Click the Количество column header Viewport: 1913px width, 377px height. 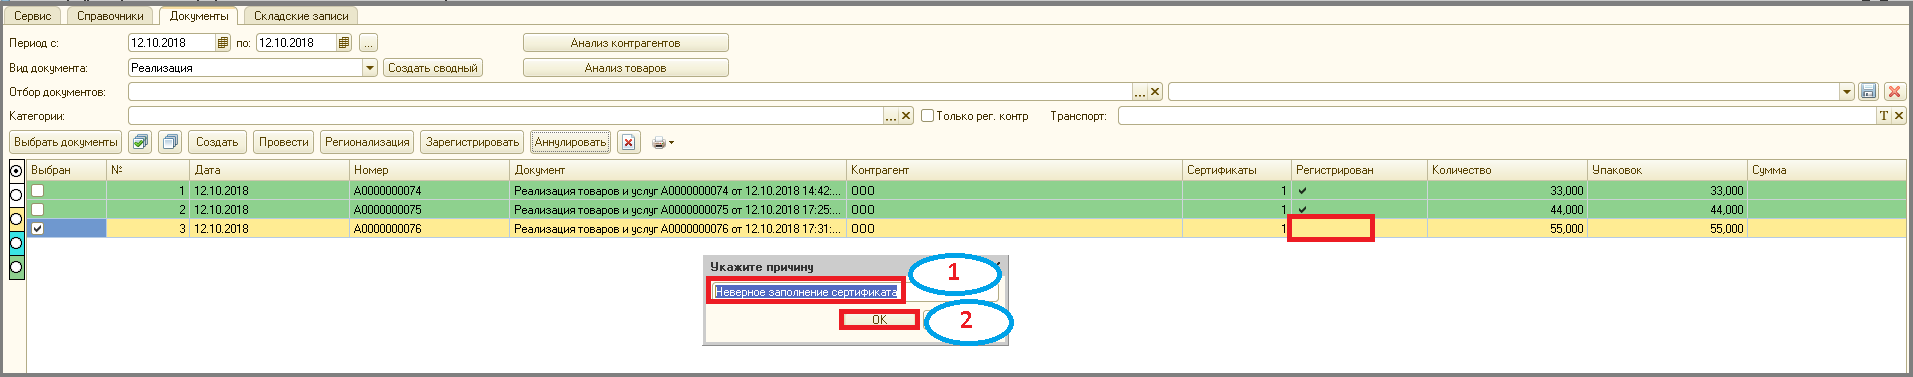pos(1507,170)
